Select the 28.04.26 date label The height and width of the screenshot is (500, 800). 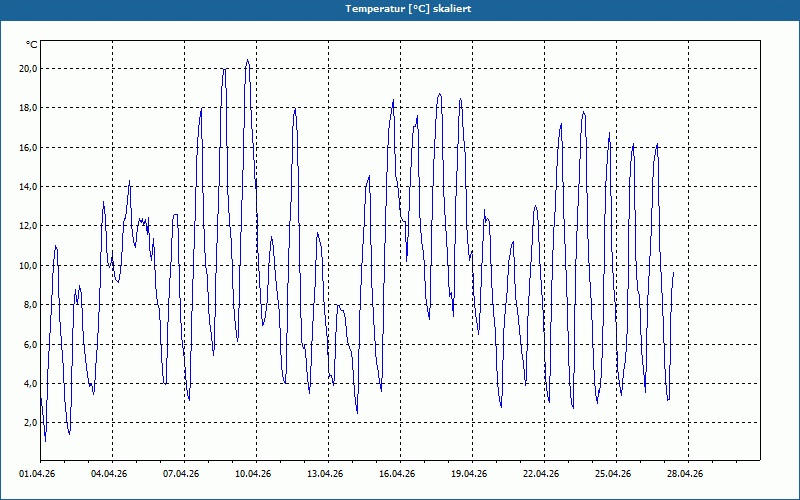(x=685, y=474)
